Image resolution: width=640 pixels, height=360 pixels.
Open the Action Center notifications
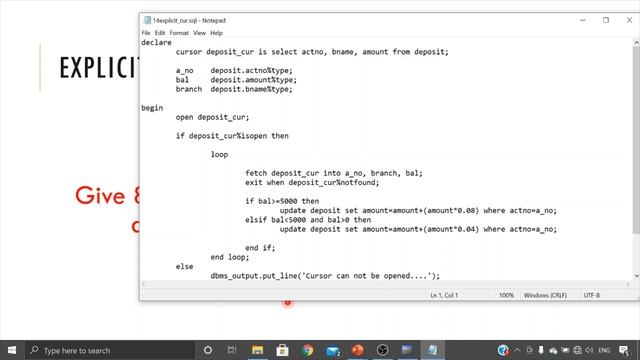pyautogui.click(x=624, y=350)
